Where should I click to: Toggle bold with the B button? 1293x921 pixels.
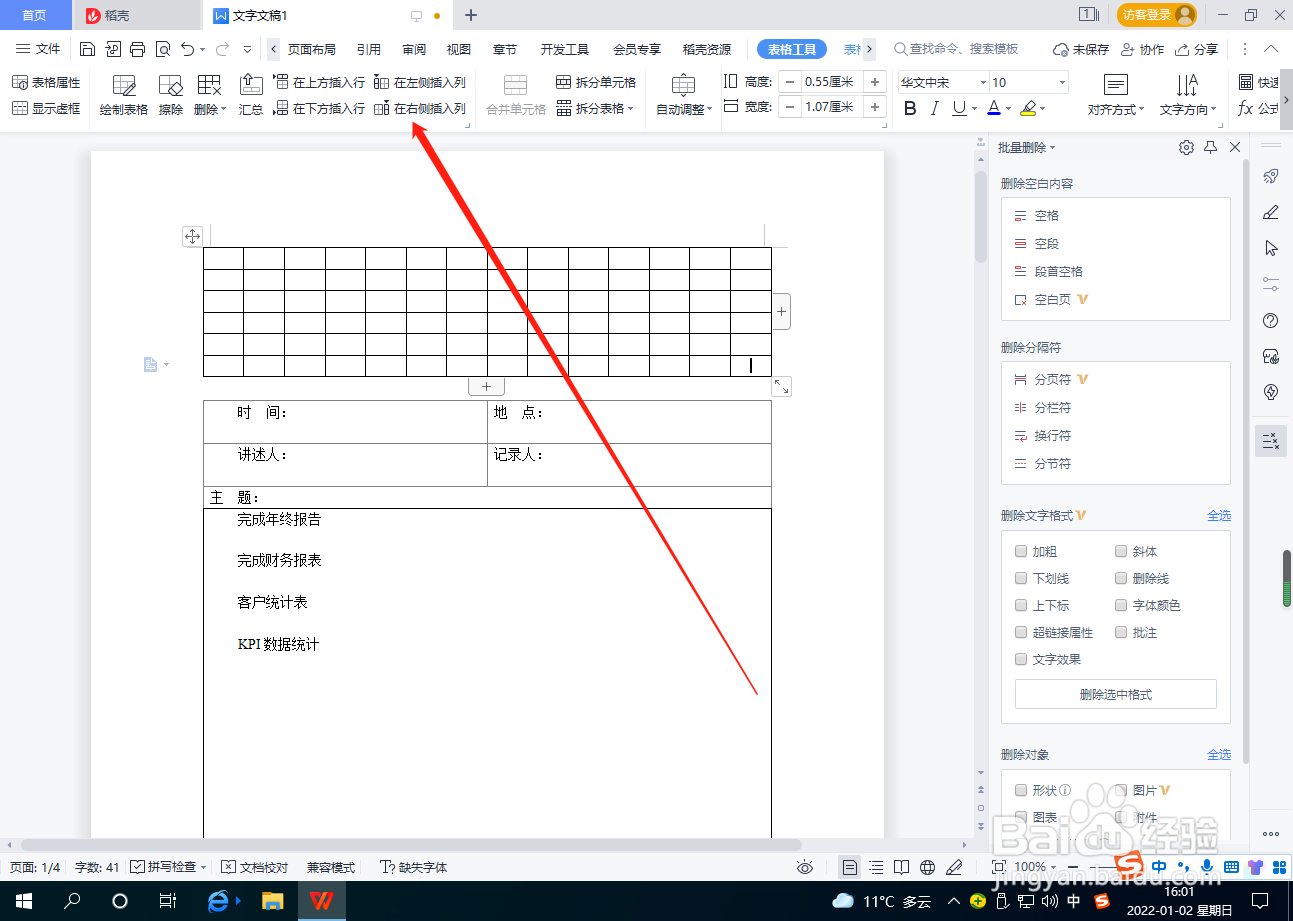coord(910,107)
